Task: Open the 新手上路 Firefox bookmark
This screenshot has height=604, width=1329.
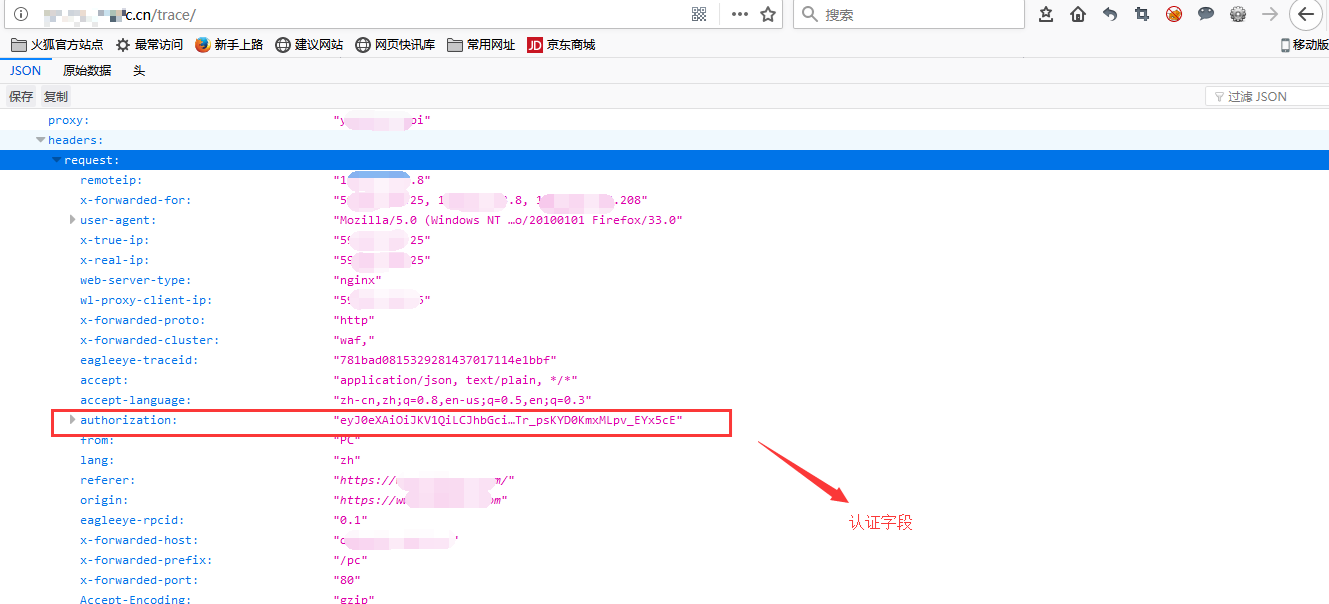Action: [229, 44]
